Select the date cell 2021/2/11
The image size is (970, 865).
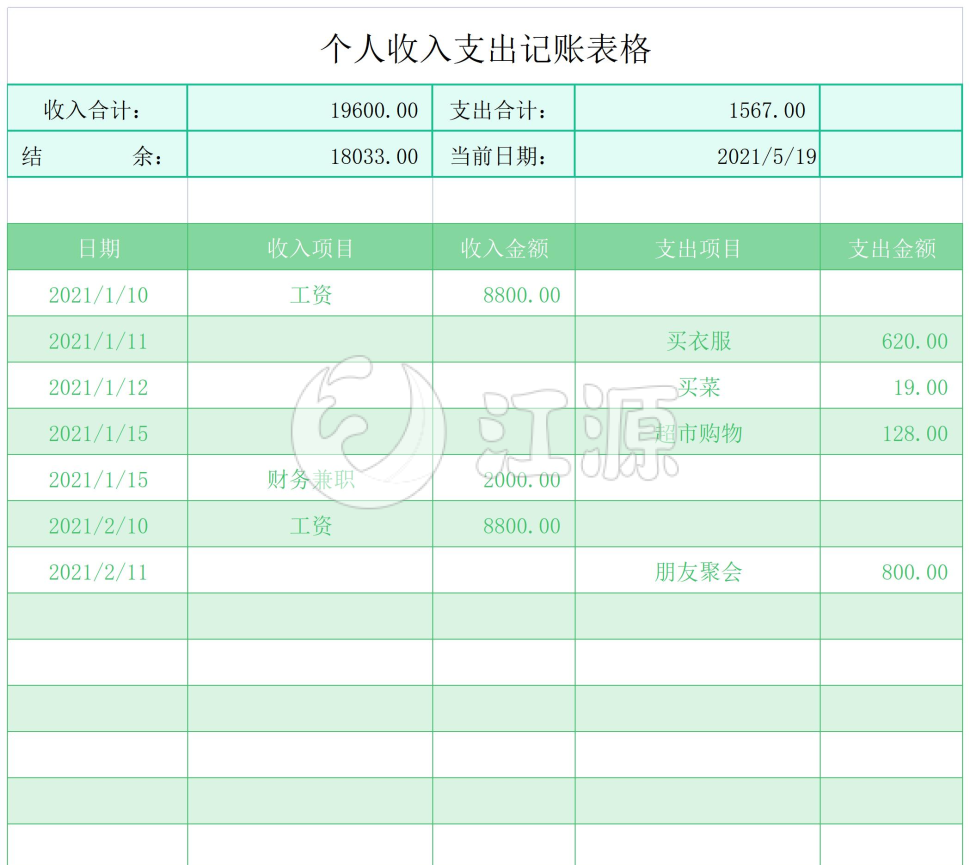point(97,570)
